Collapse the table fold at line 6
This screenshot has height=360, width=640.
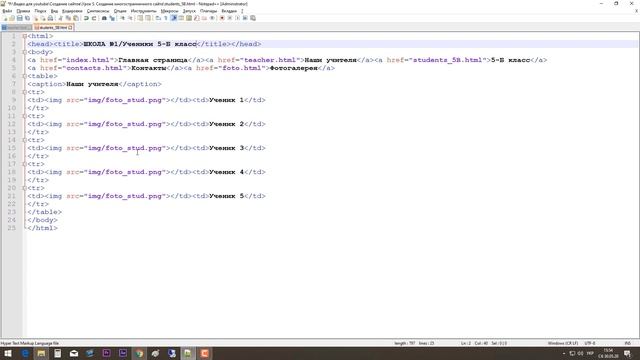coord(24,76)
